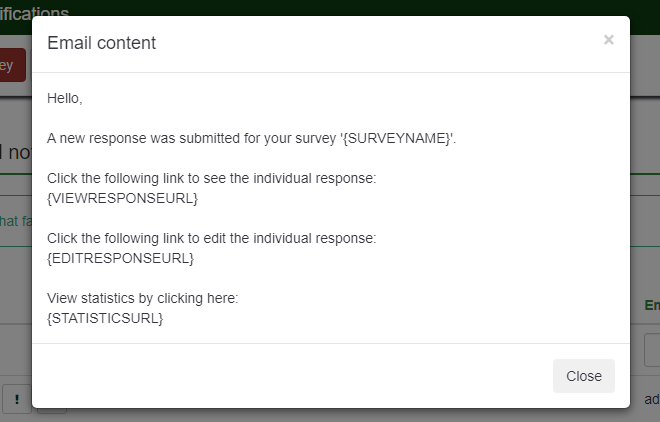Screen dimensions: 660x422
Task: Click the 'see the individual response' line
Action: [x=211, y=178]
